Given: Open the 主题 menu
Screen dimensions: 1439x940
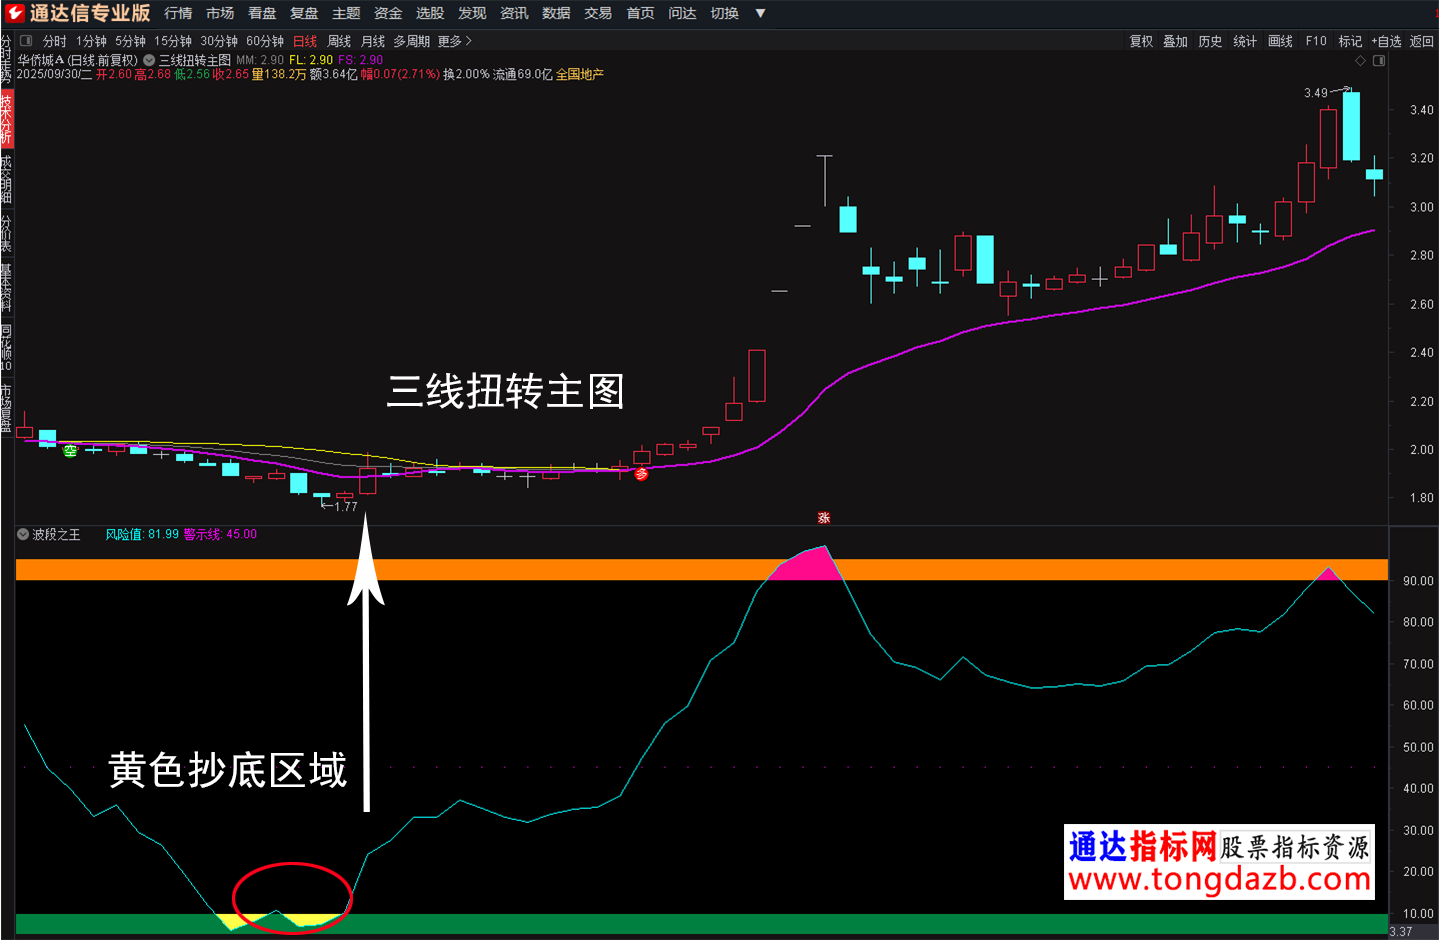Looking at the screenshot, I should (x=346, y=13).
